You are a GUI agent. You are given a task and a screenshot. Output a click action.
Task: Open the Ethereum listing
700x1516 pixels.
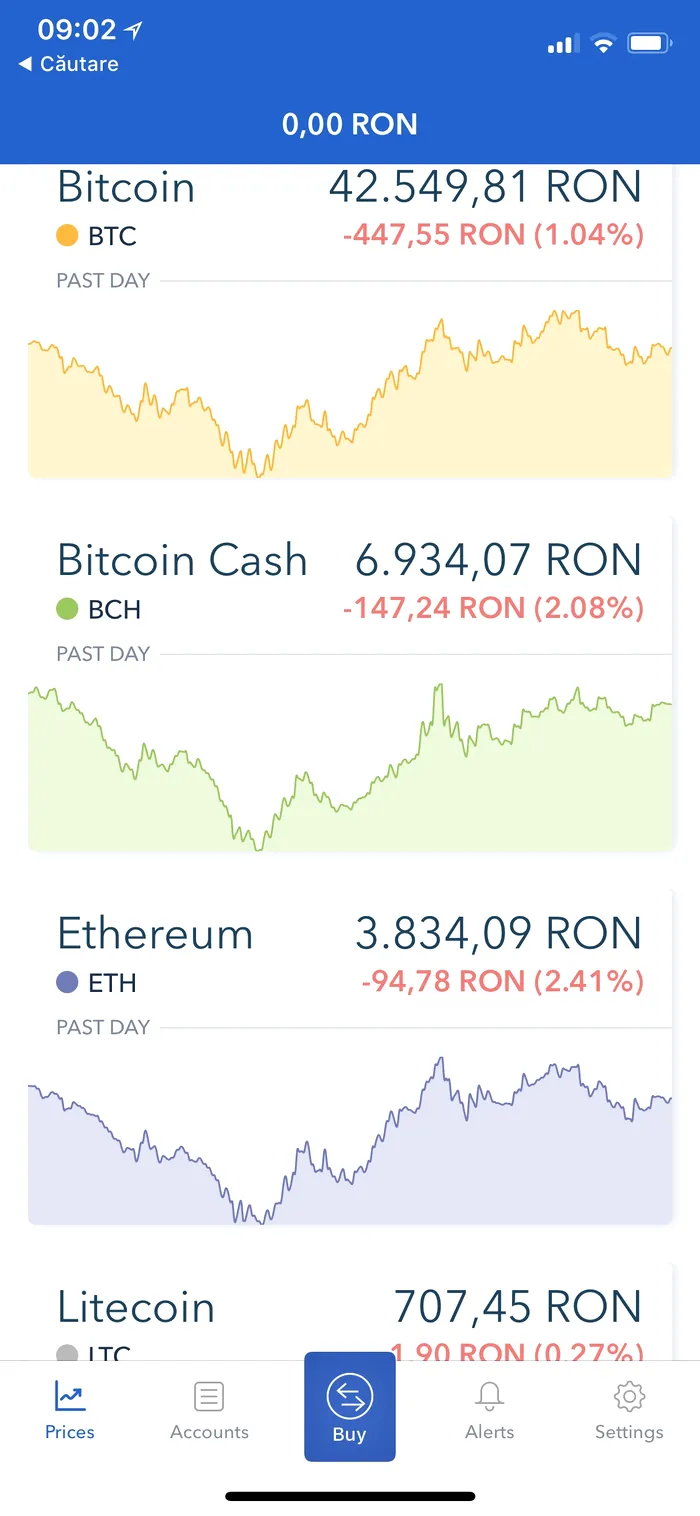point(156,934)
